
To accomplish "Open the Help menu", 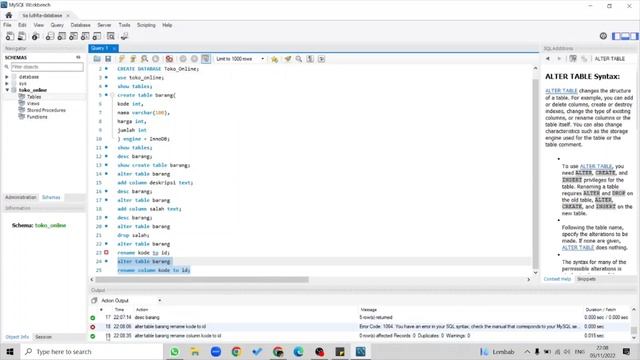I will pyautogui.click(x=167, y=25).
